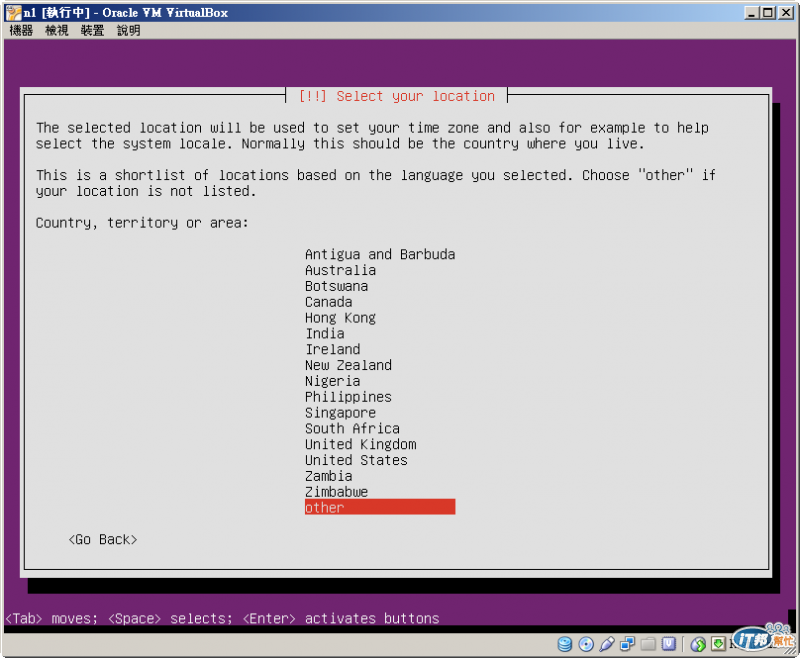Choose United Kingdom as location
The height and width of the screenshot is (658, 800).
[360, 444]
